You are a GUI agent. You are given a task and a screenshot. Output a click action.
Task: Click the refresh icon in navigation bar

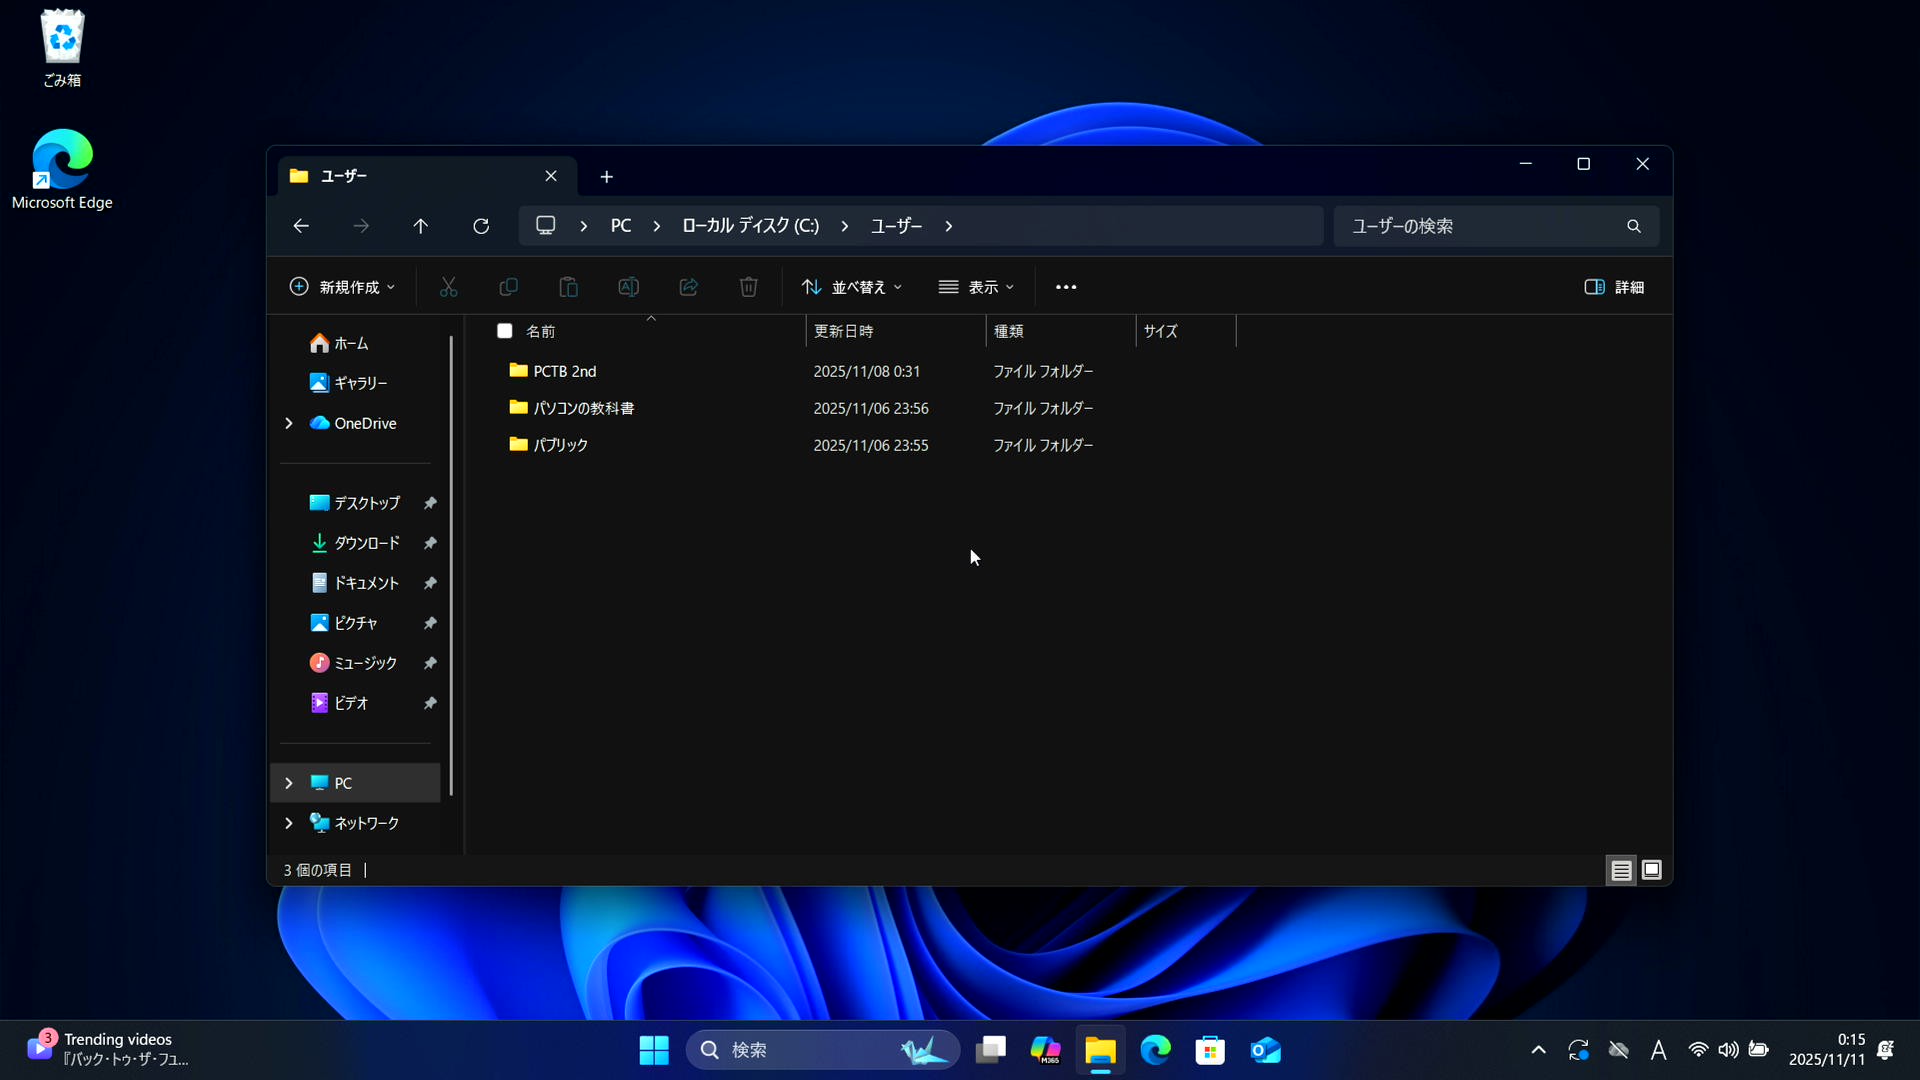[x=481, y=226]
